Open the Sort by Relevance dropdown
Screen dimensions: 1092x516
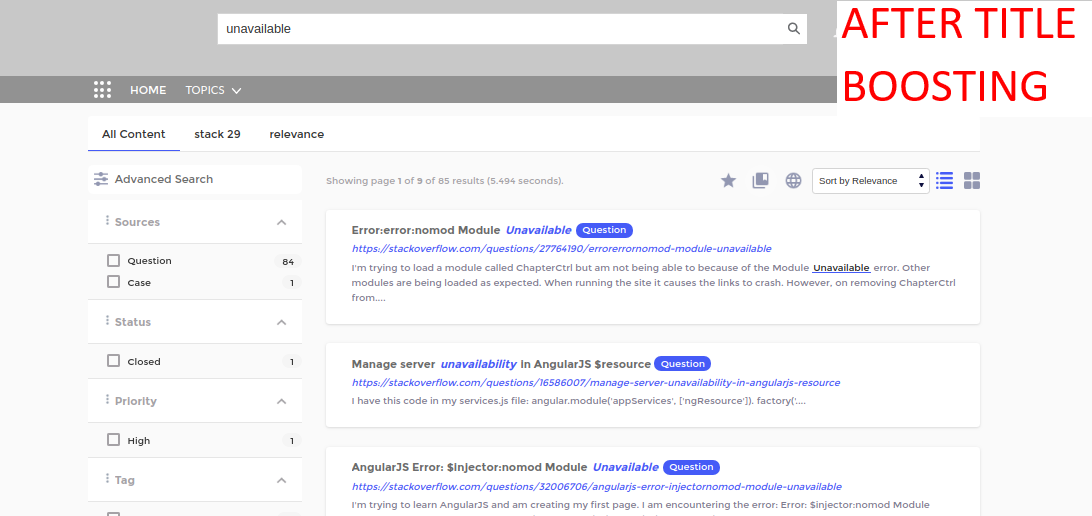tap(870, 181)
